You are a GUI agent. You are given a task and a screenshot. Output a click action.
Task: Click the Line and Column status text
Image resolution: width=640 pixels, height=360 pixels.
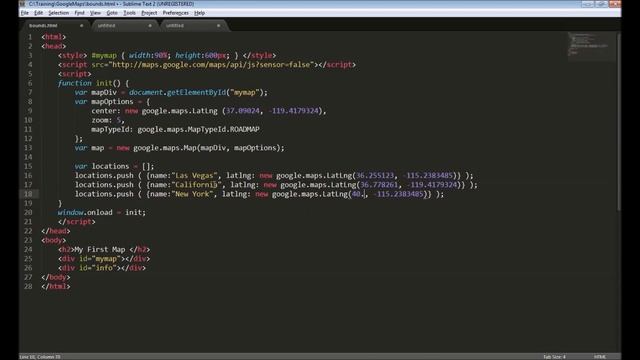tap(40, 357)
